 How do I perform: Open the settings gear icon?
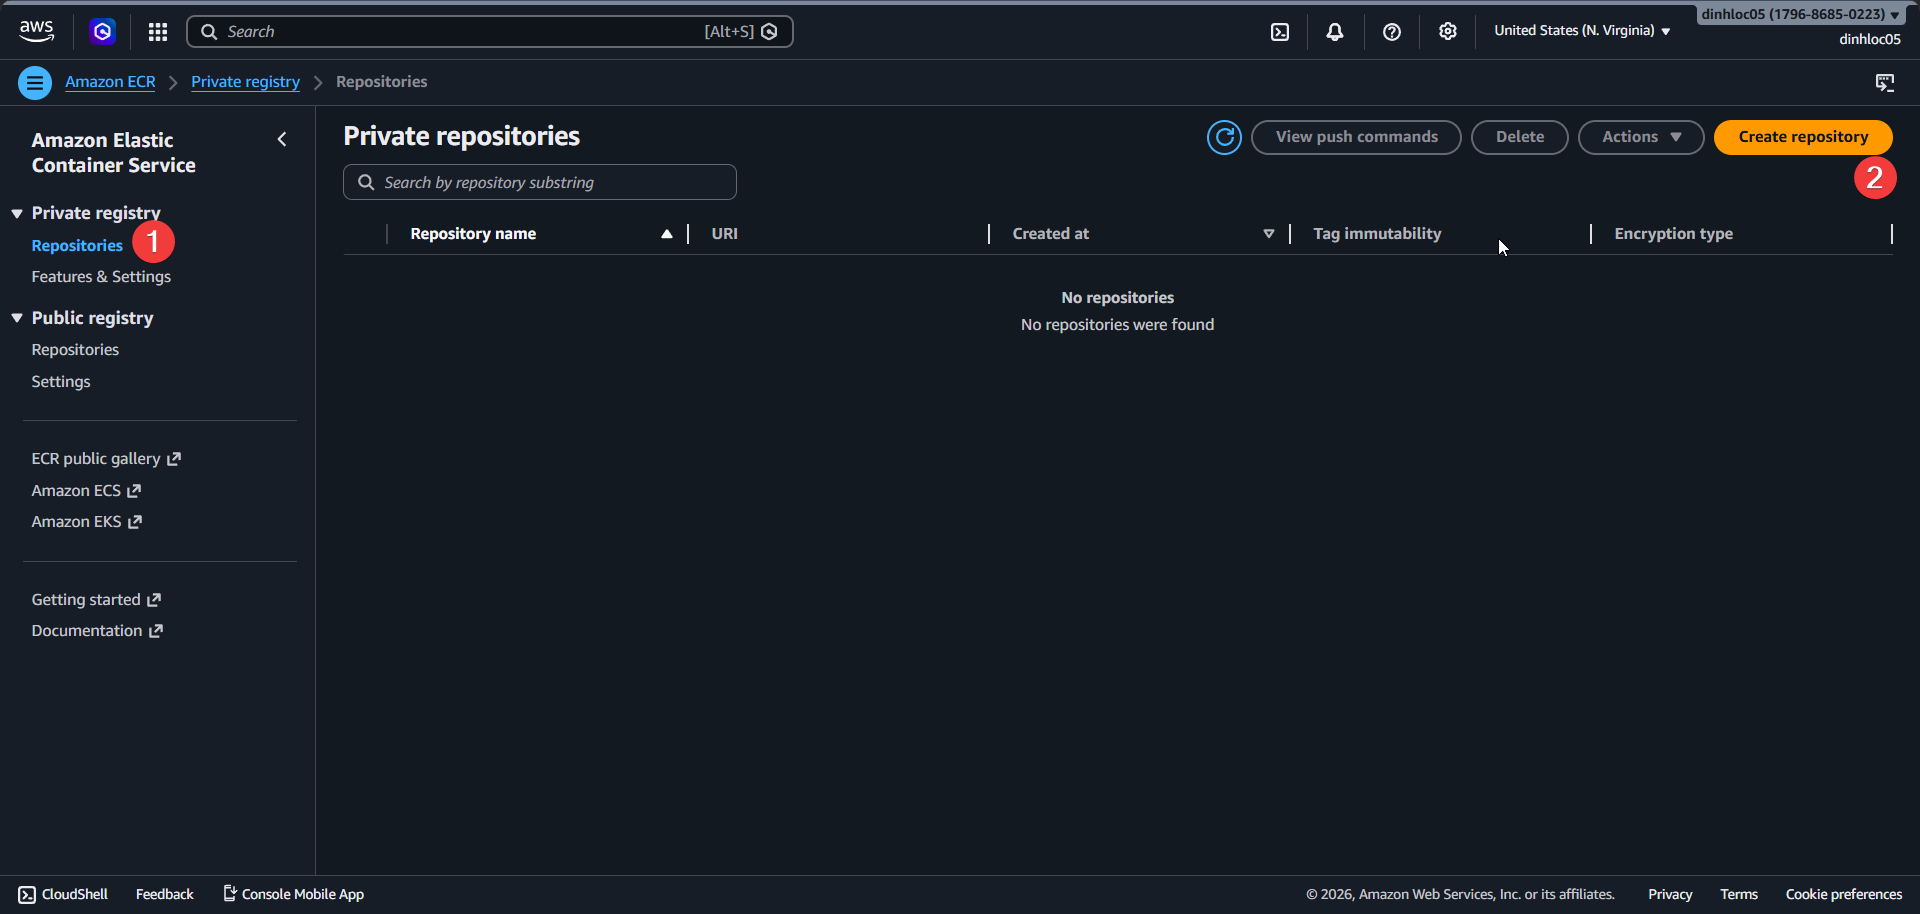pos(1448,31)
